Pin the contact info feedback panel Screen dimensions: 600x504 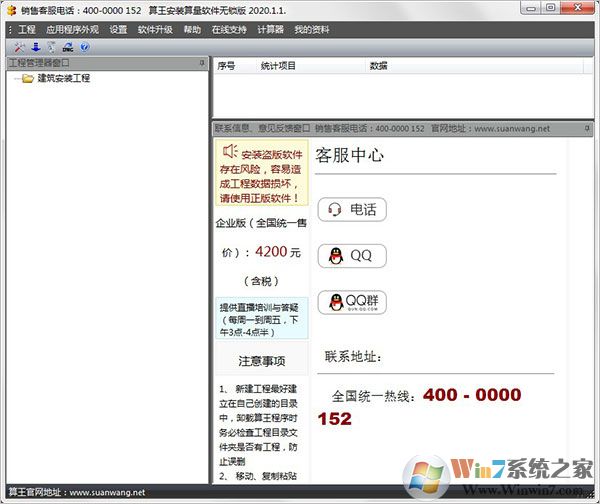coord(589,129)
